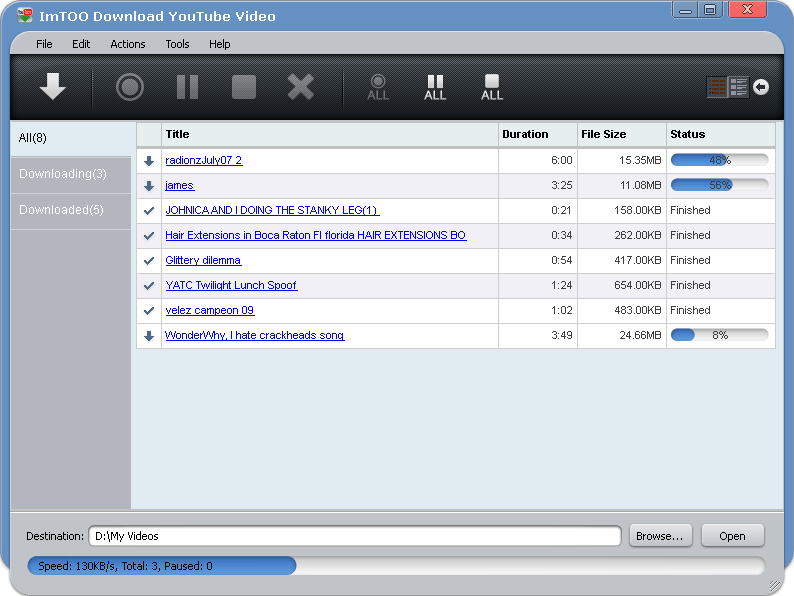The width and height of the screenshot is (794, 596).
Task: Click checkmark icon of Glittery dilemma row
Action: click(x=149, y=261)
